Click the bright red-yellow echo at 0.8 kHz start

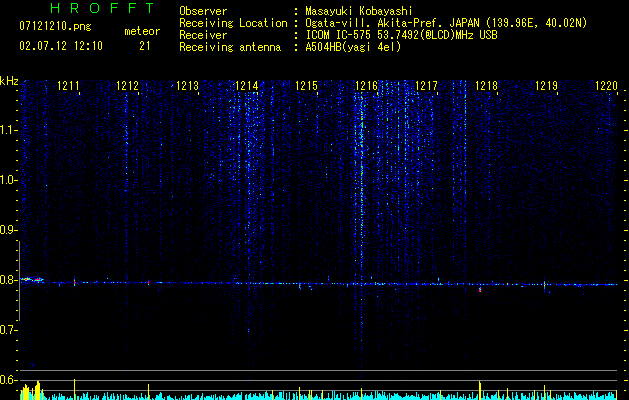pyautogui.click(x=32, y=279)
